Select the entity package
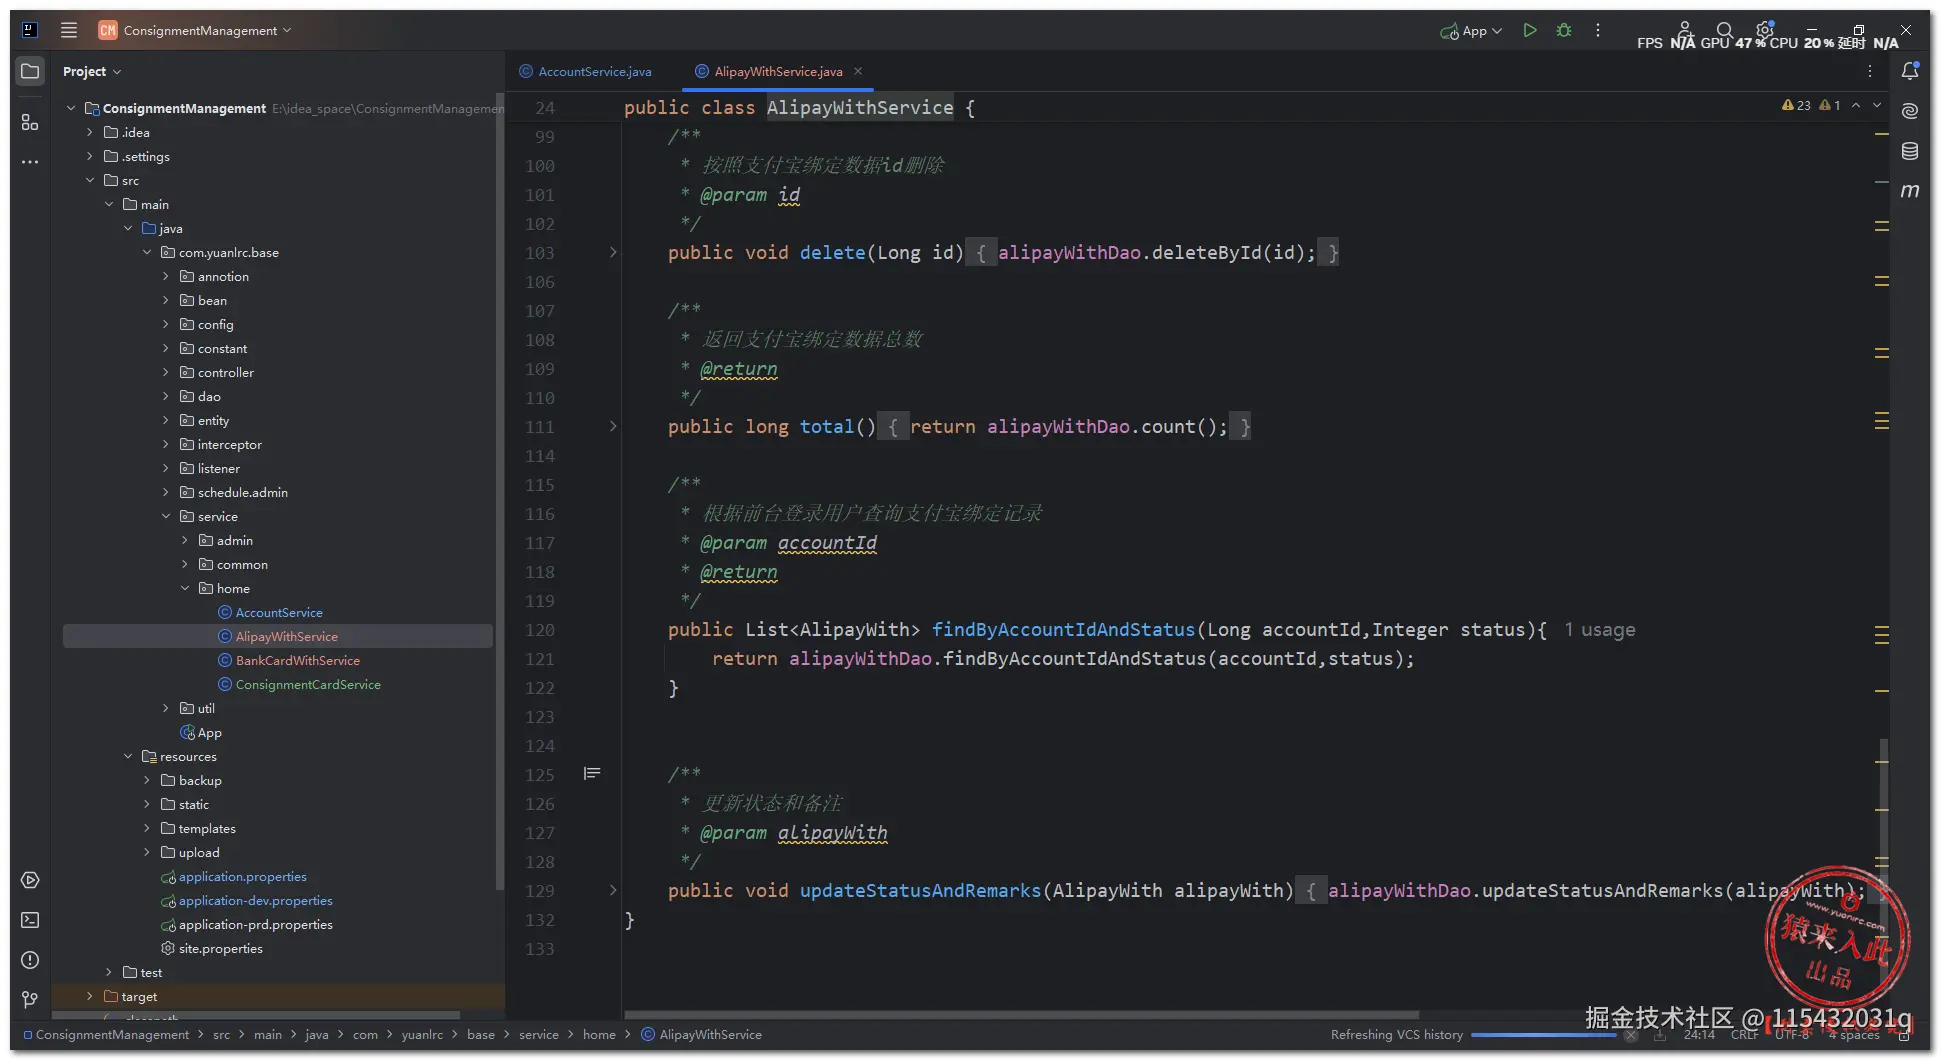 (x=213, y=420)
